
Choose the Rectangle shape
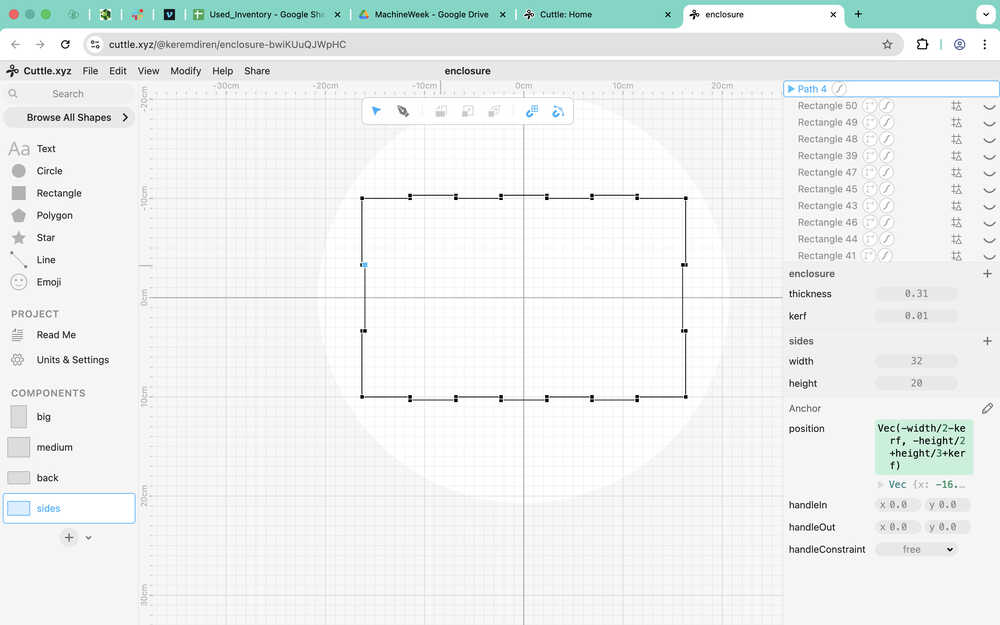coord(59,193)
